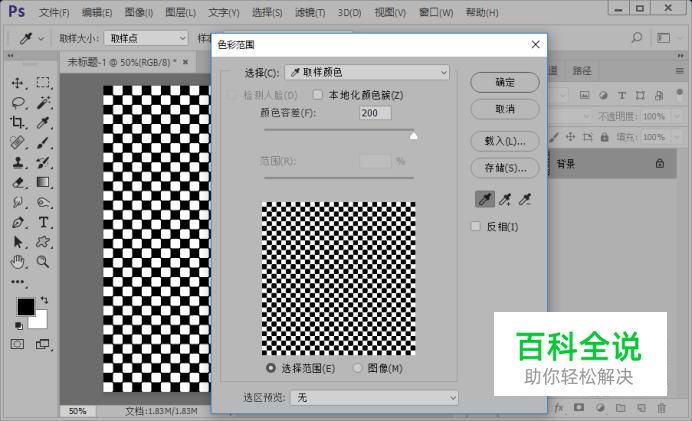Open the 取样大小 dropdown
This screenshot has height=421, width=692.
pos(146,38)
